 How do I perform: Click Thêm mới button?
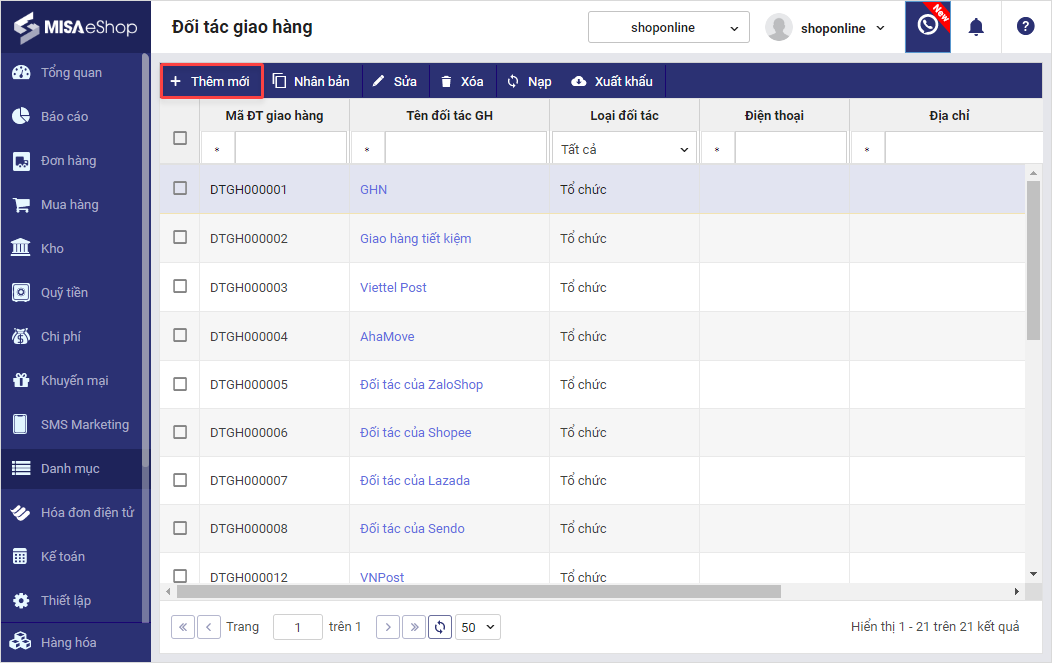click(x=211, y=81)
